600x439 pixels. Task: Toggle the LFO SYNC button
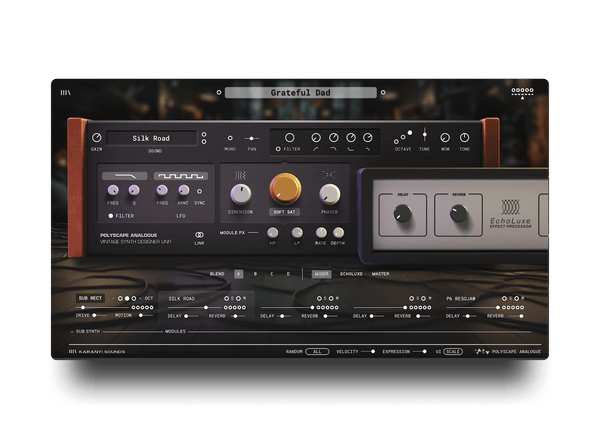tap(199, 190)
